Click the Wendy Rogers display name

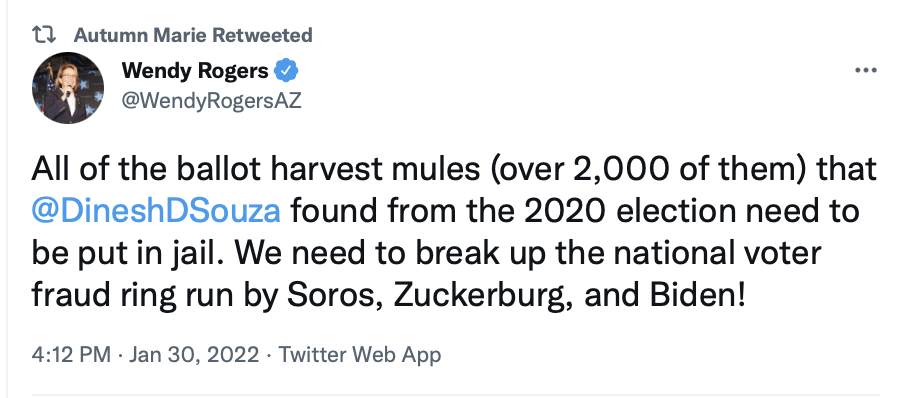(x=195, y=71)
